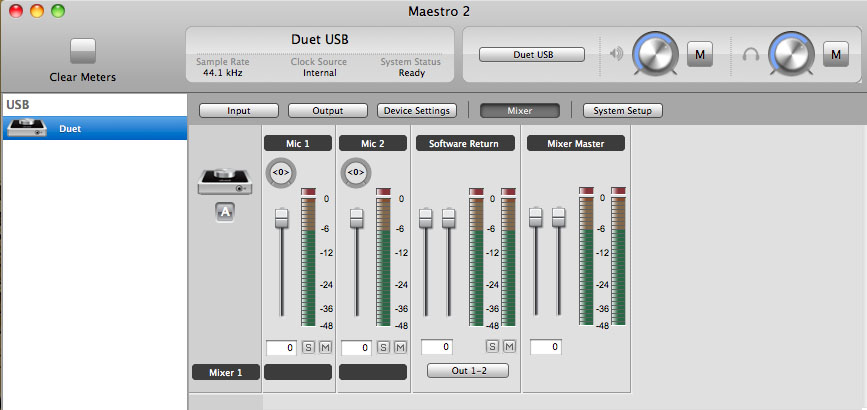The height and width of the screenshot is (410, 867).
Task: Click the Mic 2 pan knob
Action: (355, 172)
